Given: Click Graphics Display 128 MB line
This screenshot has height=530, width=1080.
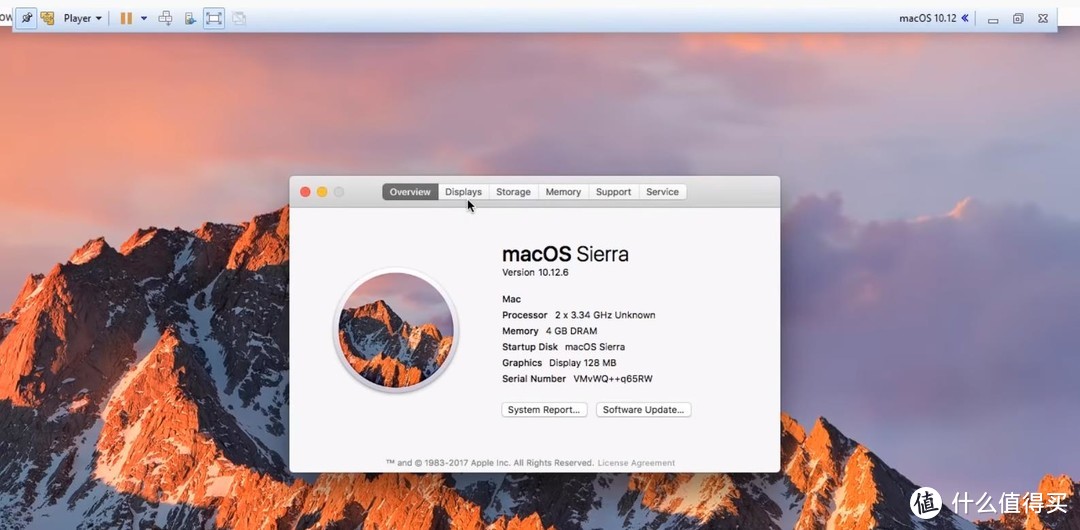Looking at the screenshot, I should 559,363.
